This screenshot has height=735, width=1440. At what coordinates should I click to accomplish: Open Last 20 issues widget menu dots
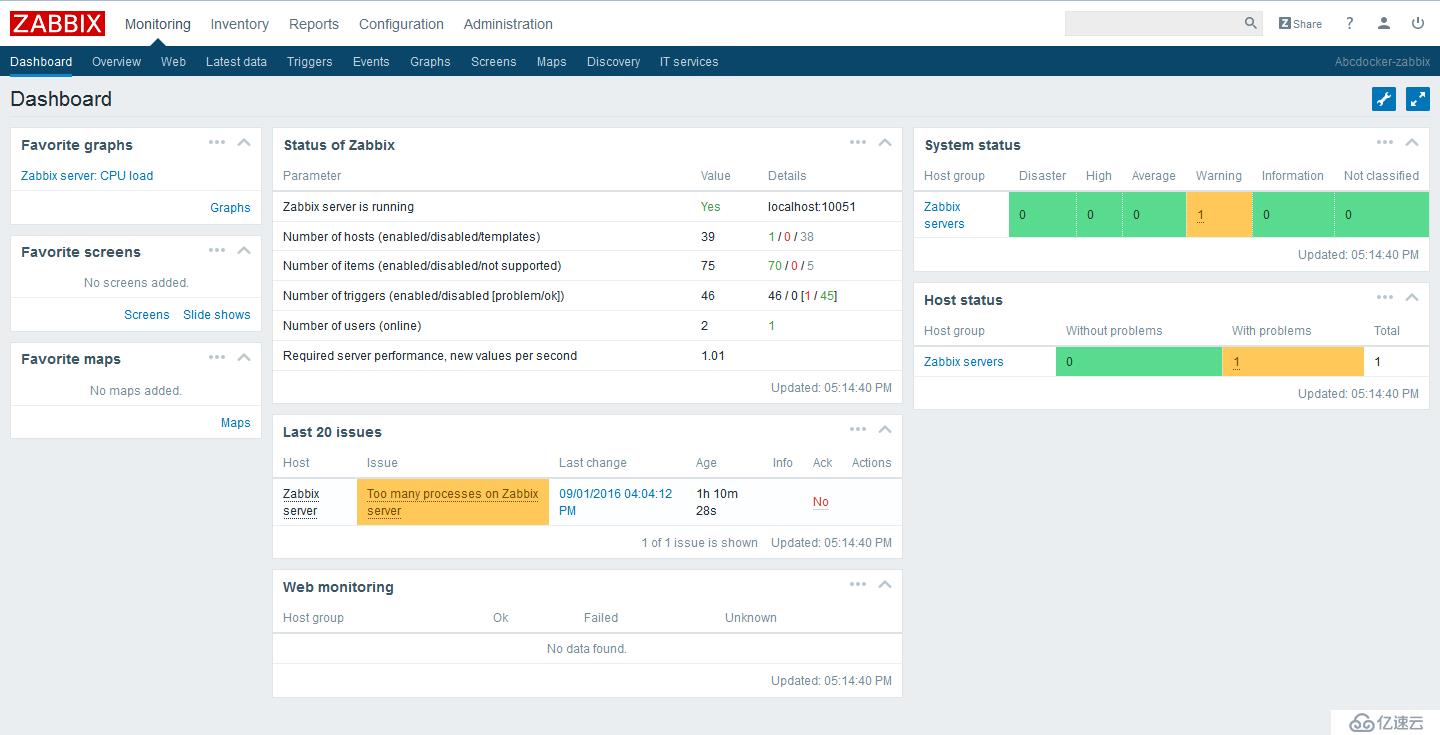pos(858,429)
